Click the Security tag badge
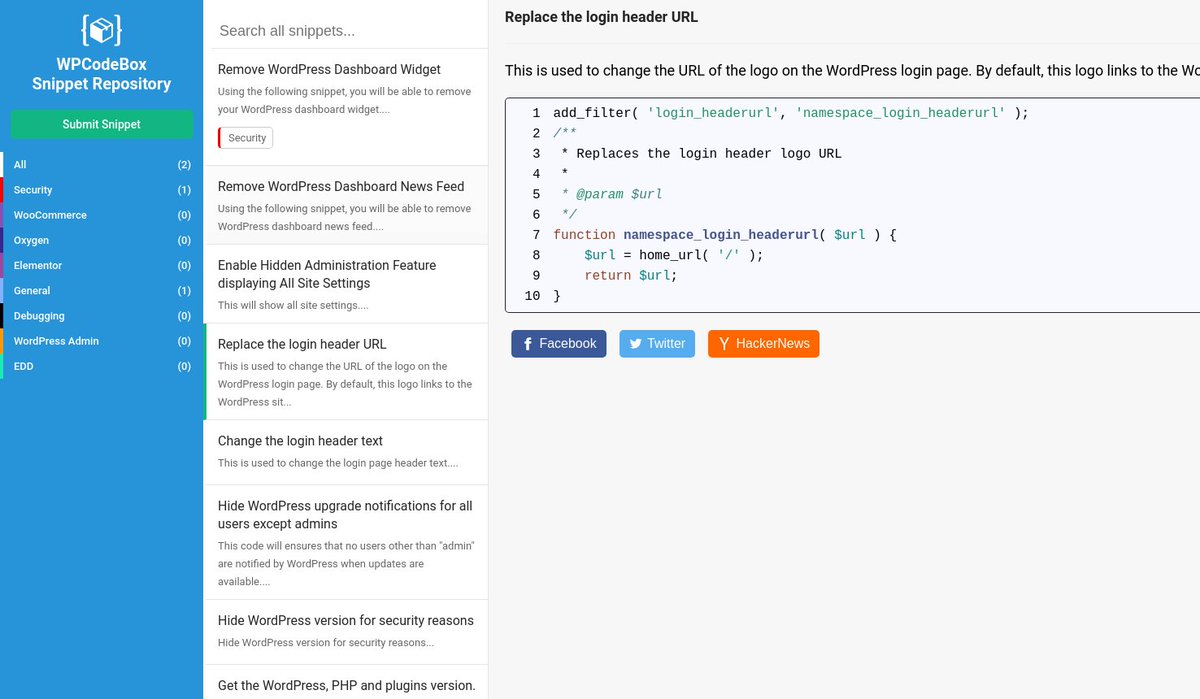 tap(246, 138)
